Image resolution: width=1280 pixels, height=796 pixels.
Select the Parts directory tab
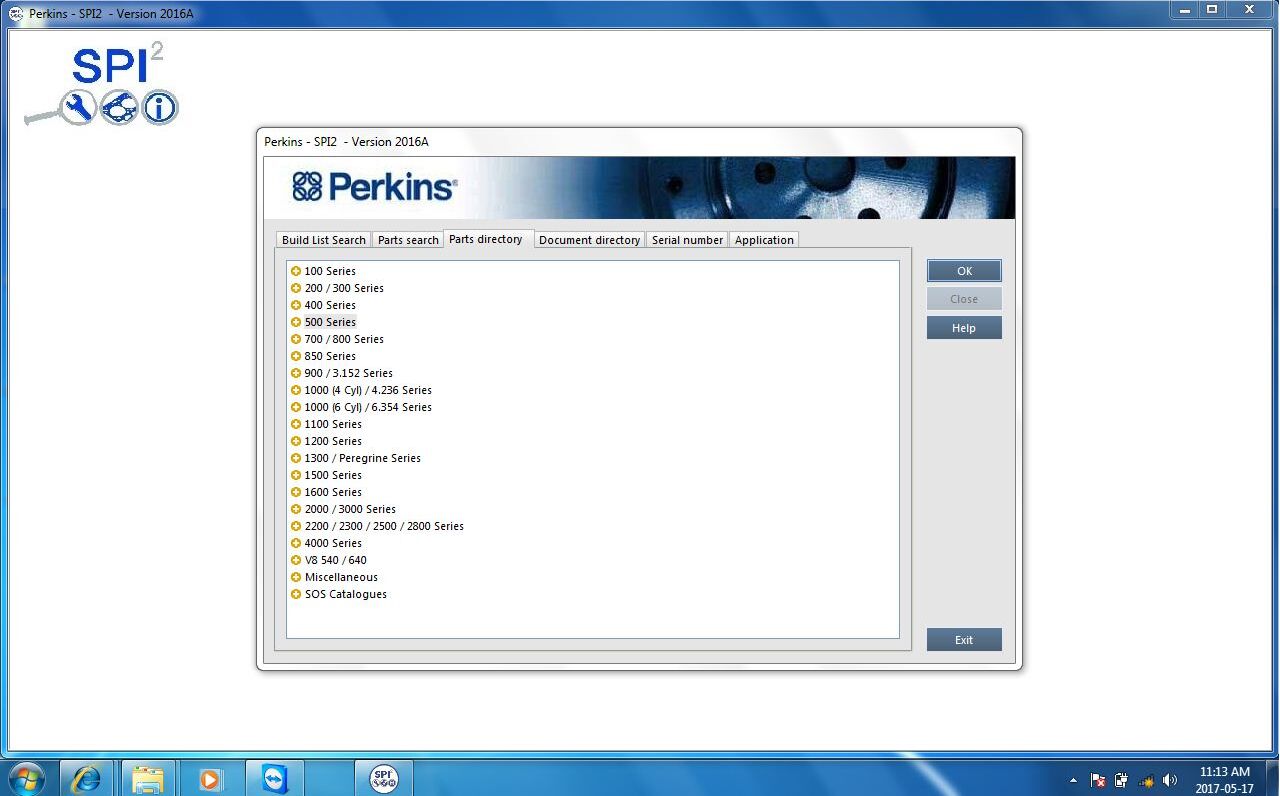486,239
